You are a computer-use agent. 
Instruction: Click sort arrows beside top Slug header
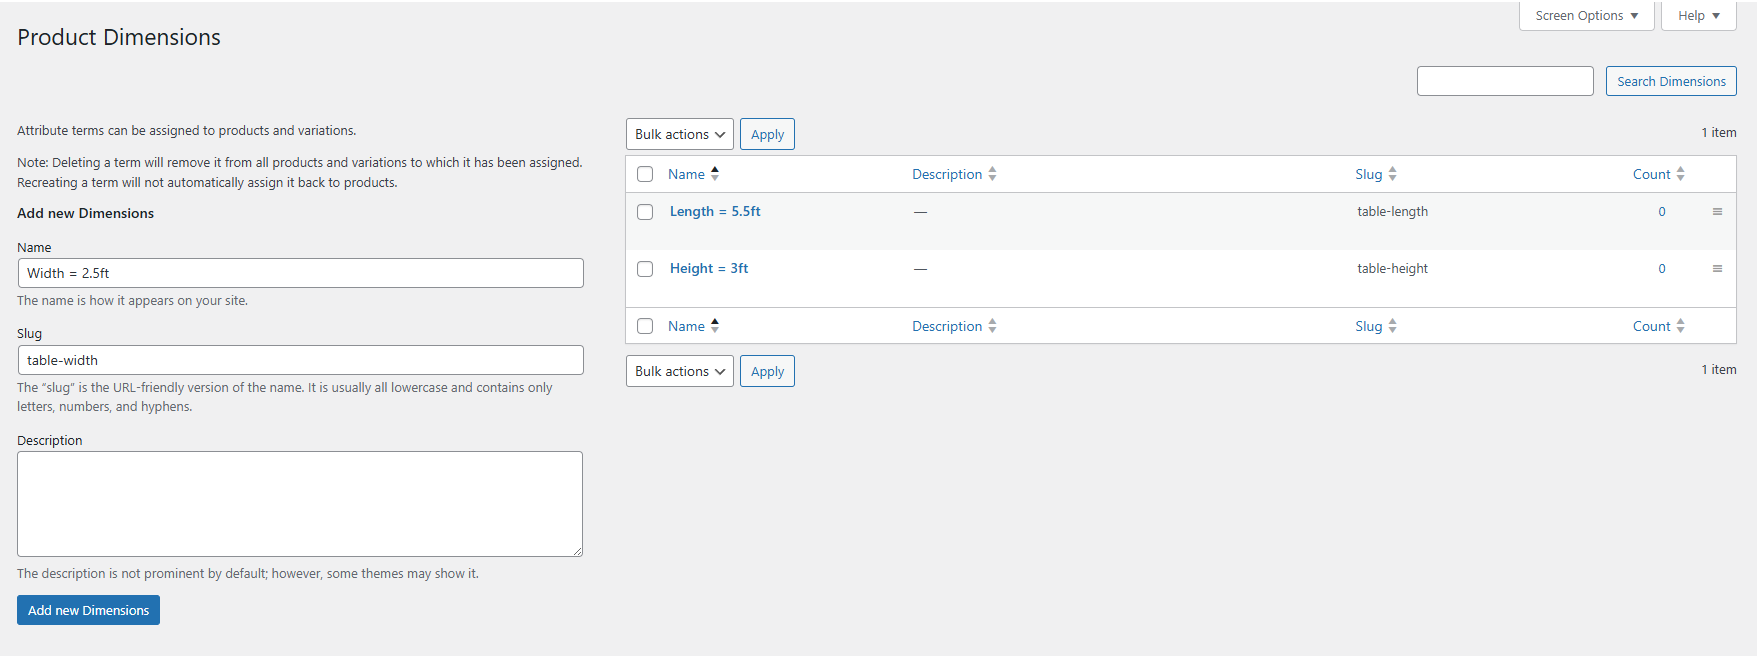(x=1392, y=174)
